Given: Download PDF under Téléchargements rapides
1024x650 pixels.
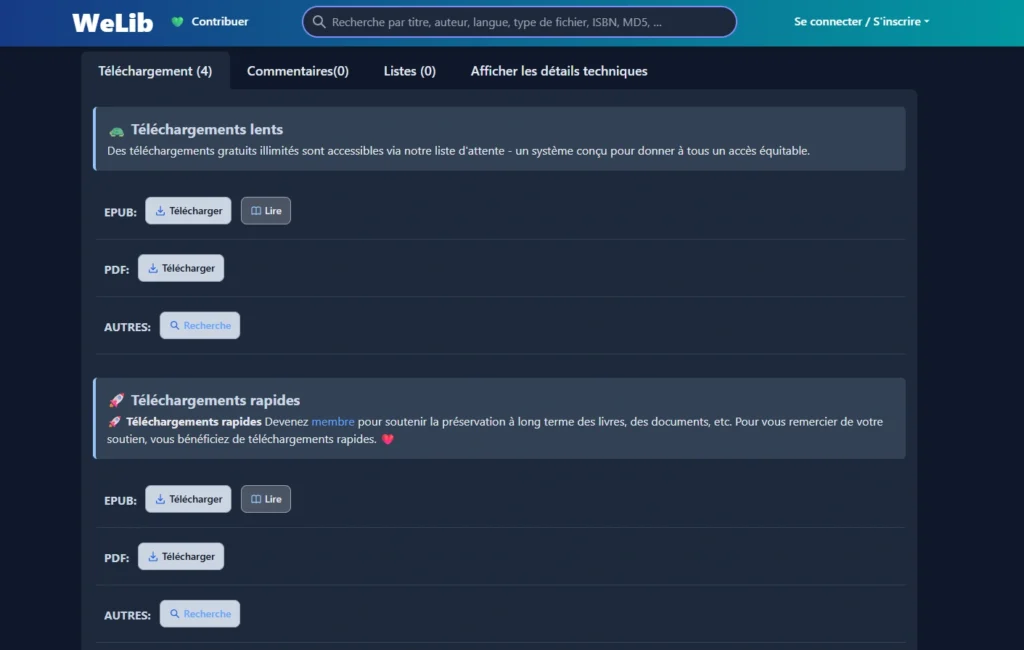Looking at the screenshot, I should pyautogui.click(x=181, y=557).
